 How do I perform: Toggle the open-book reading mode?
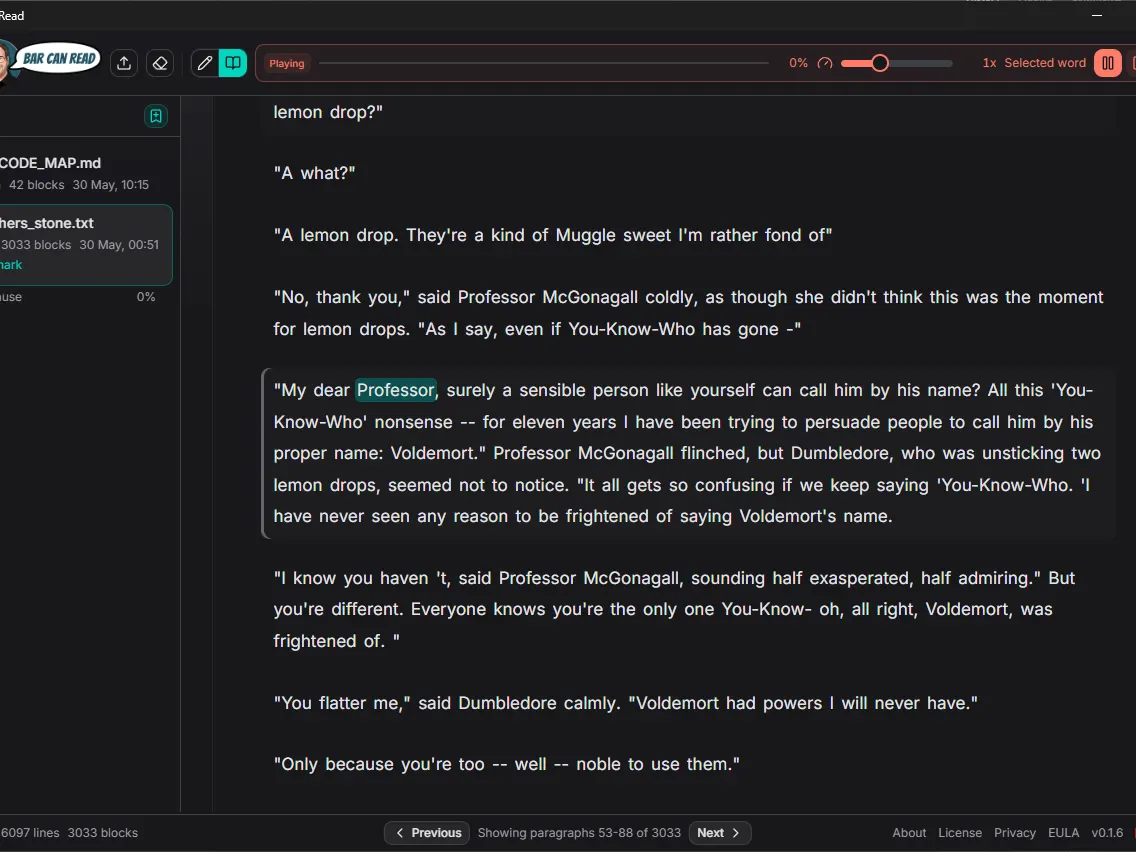point(233,63)
